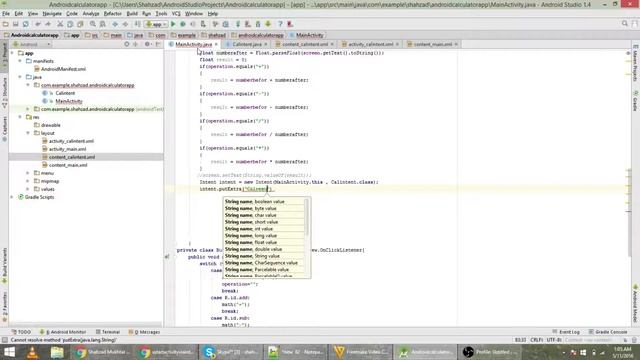
Task: Click the Save All toolbar icon
Action: point(16,24)
